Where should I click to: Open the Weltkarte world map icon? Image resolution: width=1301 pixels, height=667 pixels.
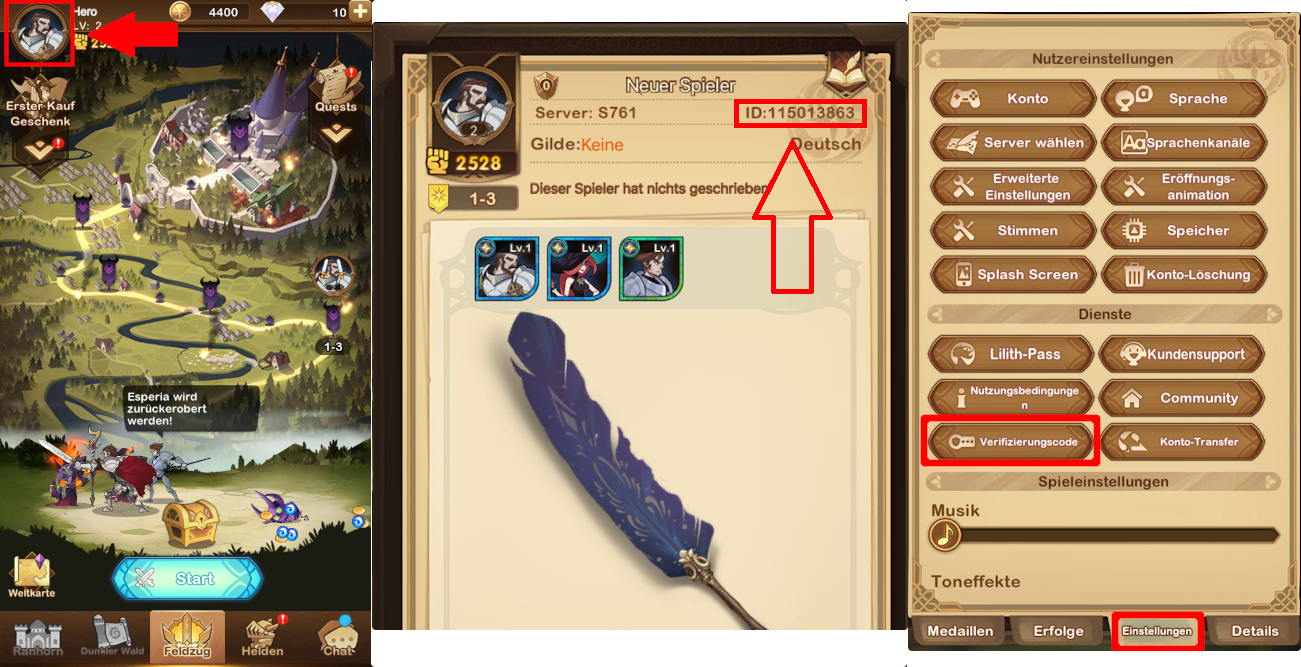[31, 574]
